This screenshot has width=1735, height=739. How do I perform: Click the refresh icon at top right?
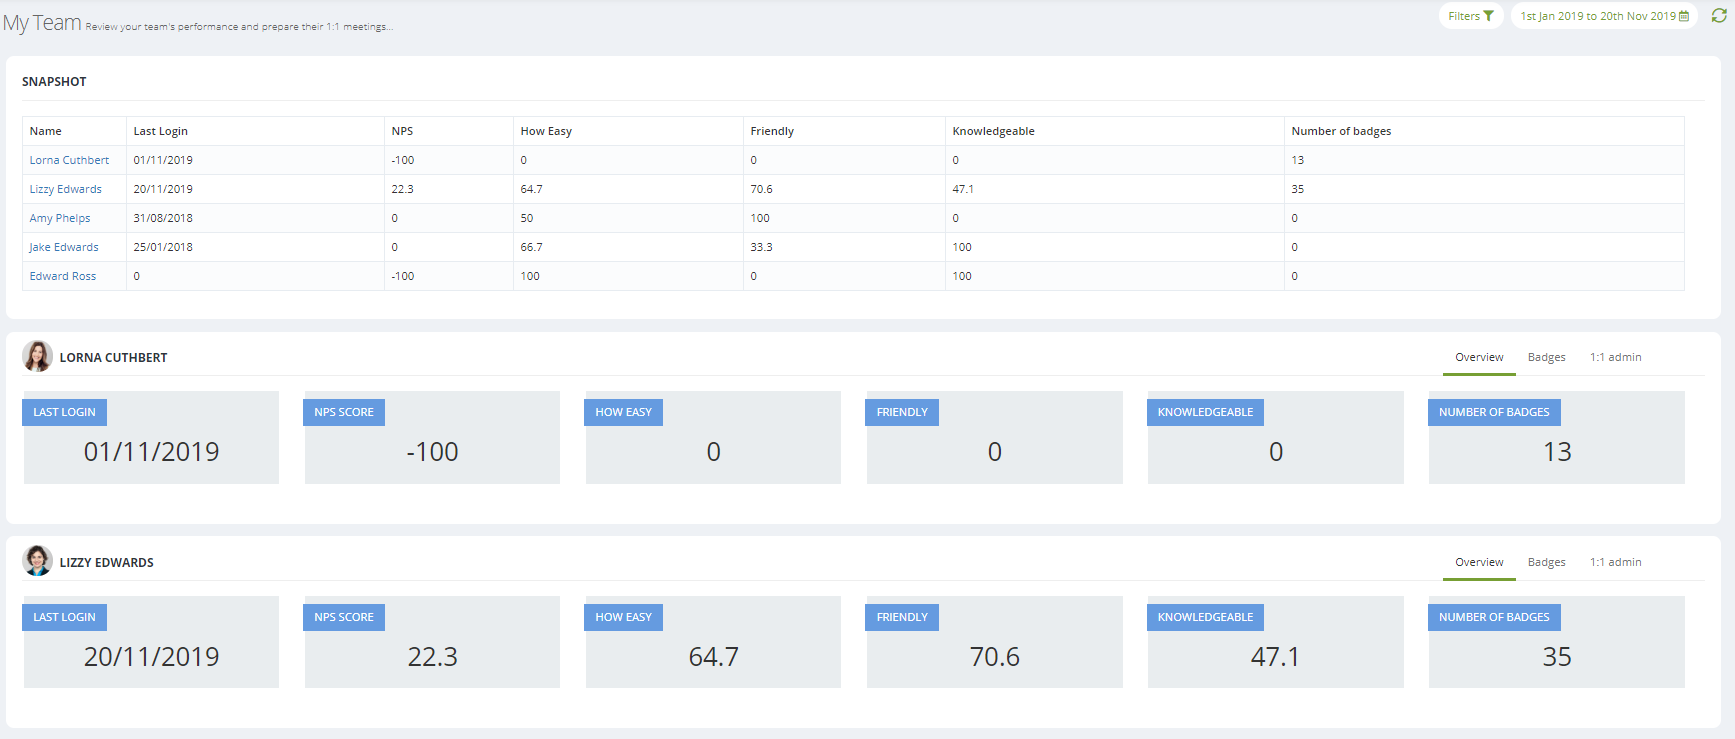[1719, 16]
